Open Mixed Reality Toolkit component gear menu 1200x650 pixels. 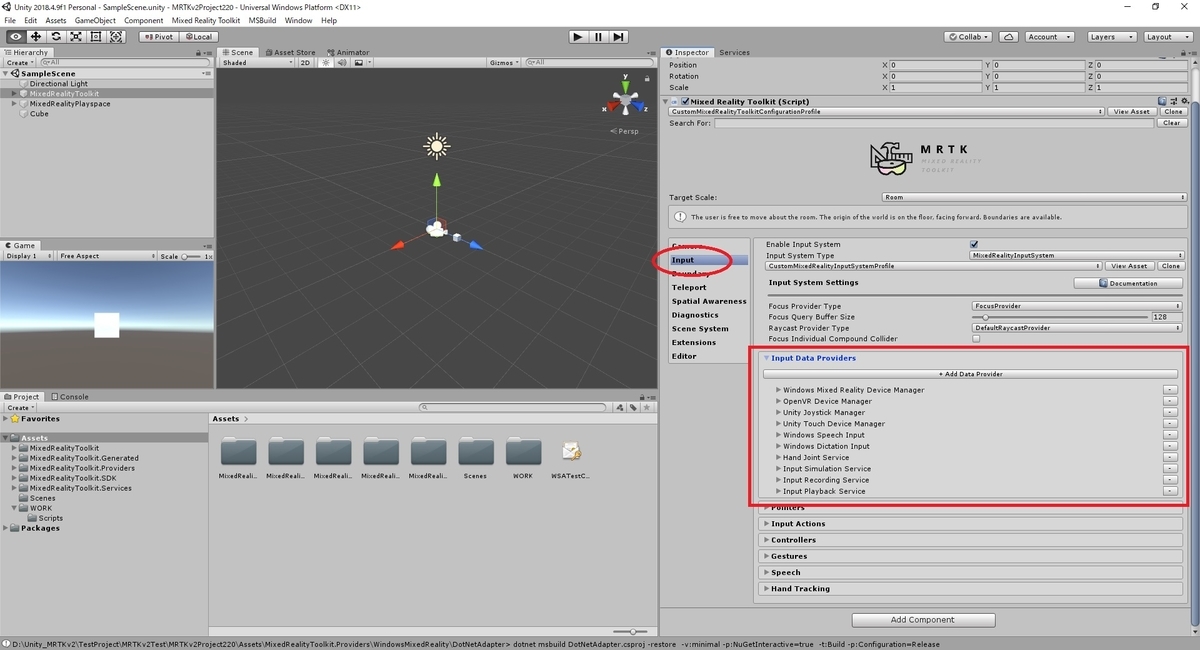click(x=1183, y=101)
